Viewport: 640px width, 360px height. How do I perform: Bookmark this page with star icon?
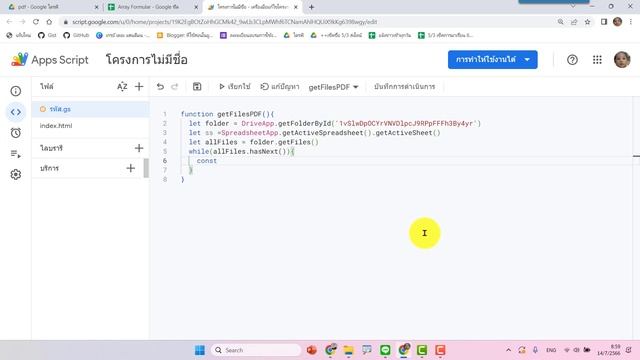click(x=587, y=22)
